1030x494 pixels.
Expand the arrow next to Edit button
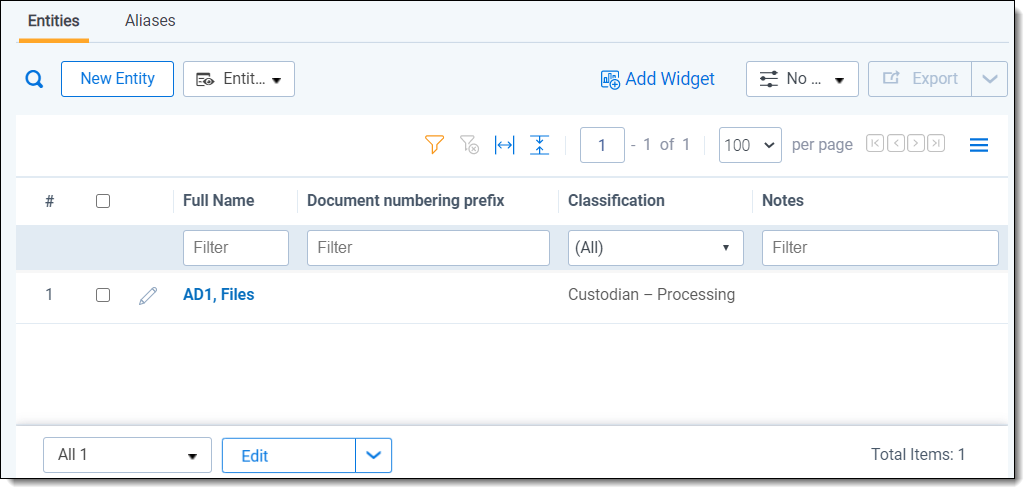pyautogui.click(x=374, y=455)
